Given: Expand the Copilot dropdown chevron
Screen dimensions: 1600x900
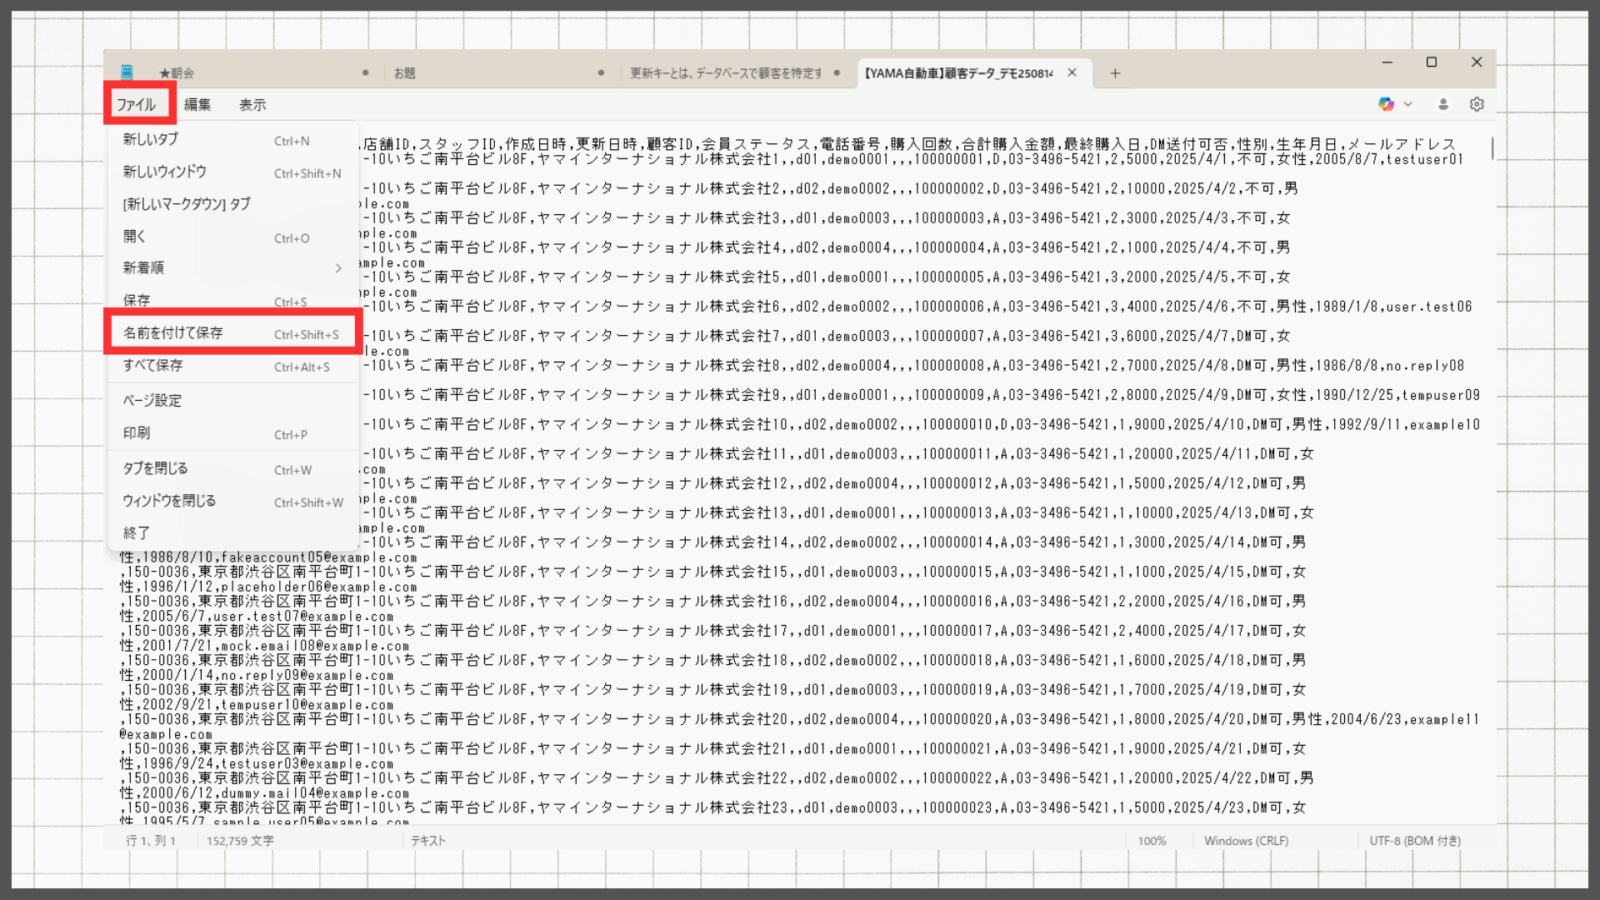Looking at the screenshot, I should 1408,104.
